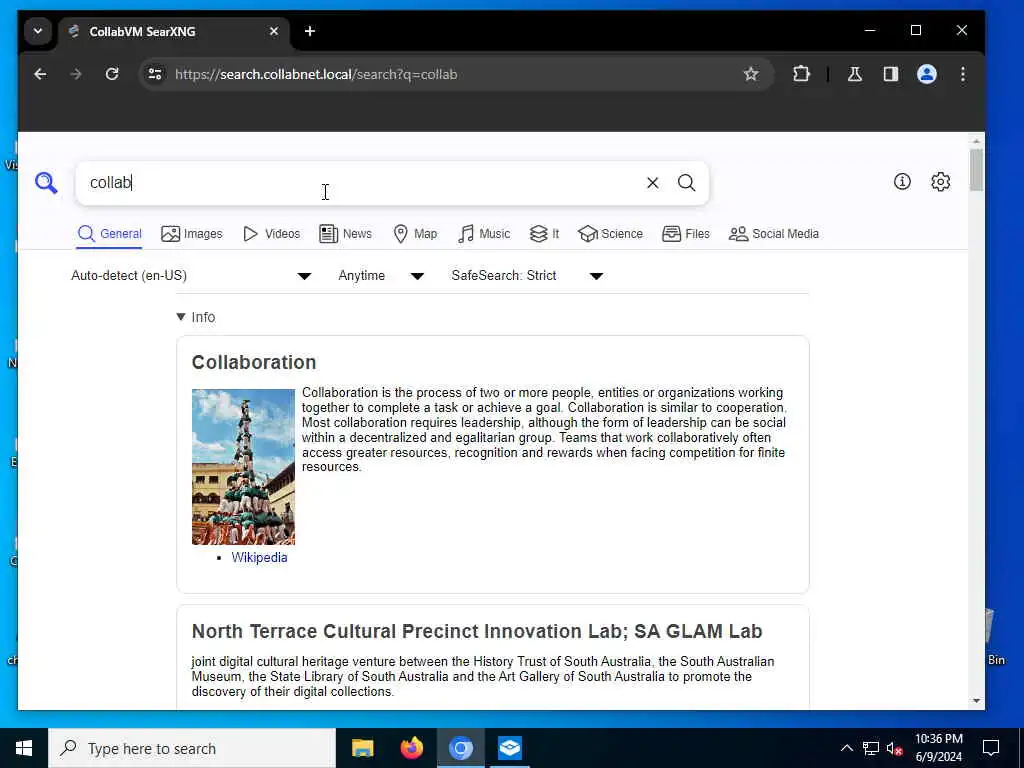Switch to the Music category tab
This screenshot has height=768, width=1024.
click(484, 234)
